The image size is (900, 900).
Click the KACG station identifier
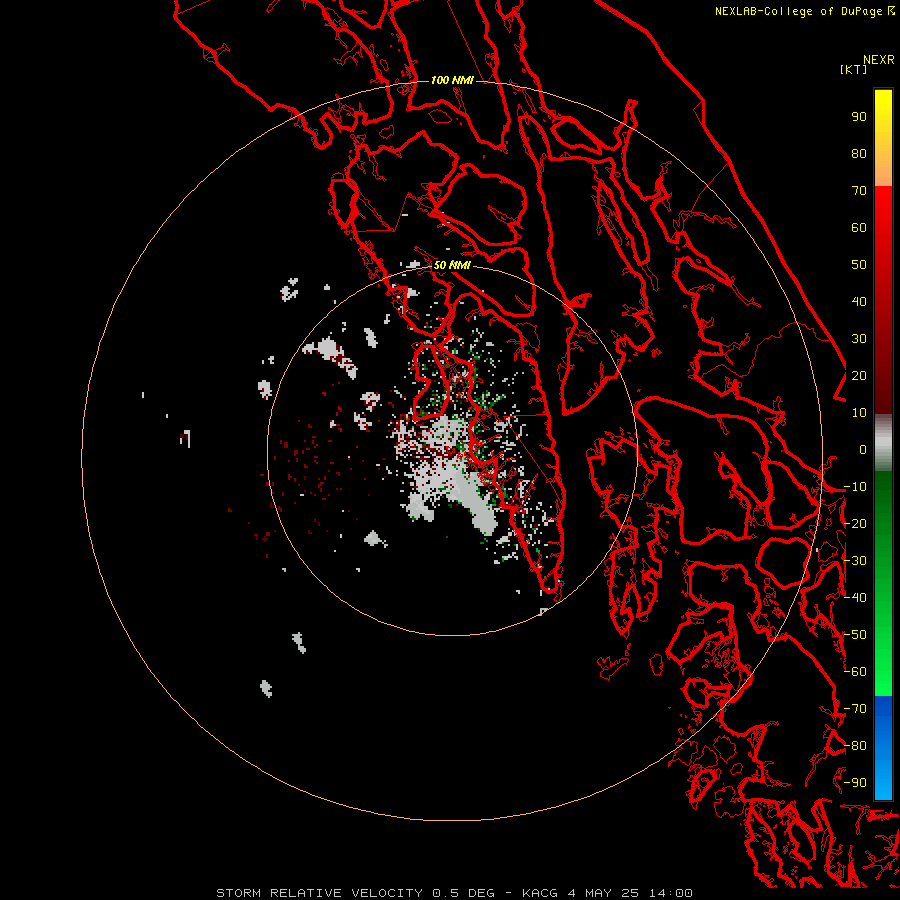pyautogui.click(x=540, y=893)
